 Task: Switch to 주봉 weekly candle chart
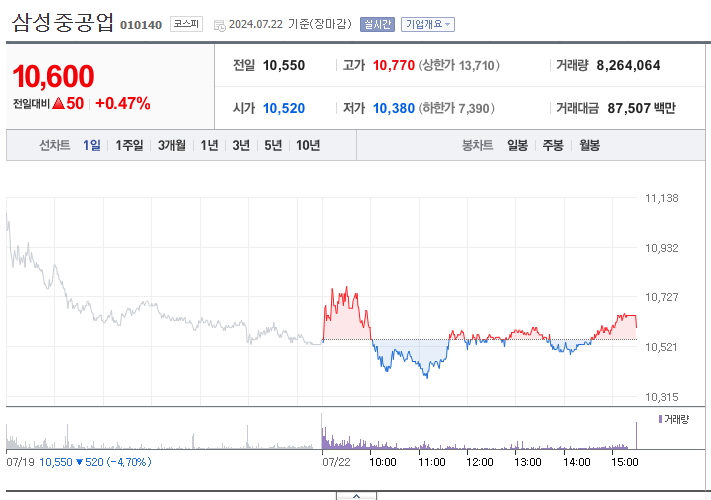pos(553,145)
